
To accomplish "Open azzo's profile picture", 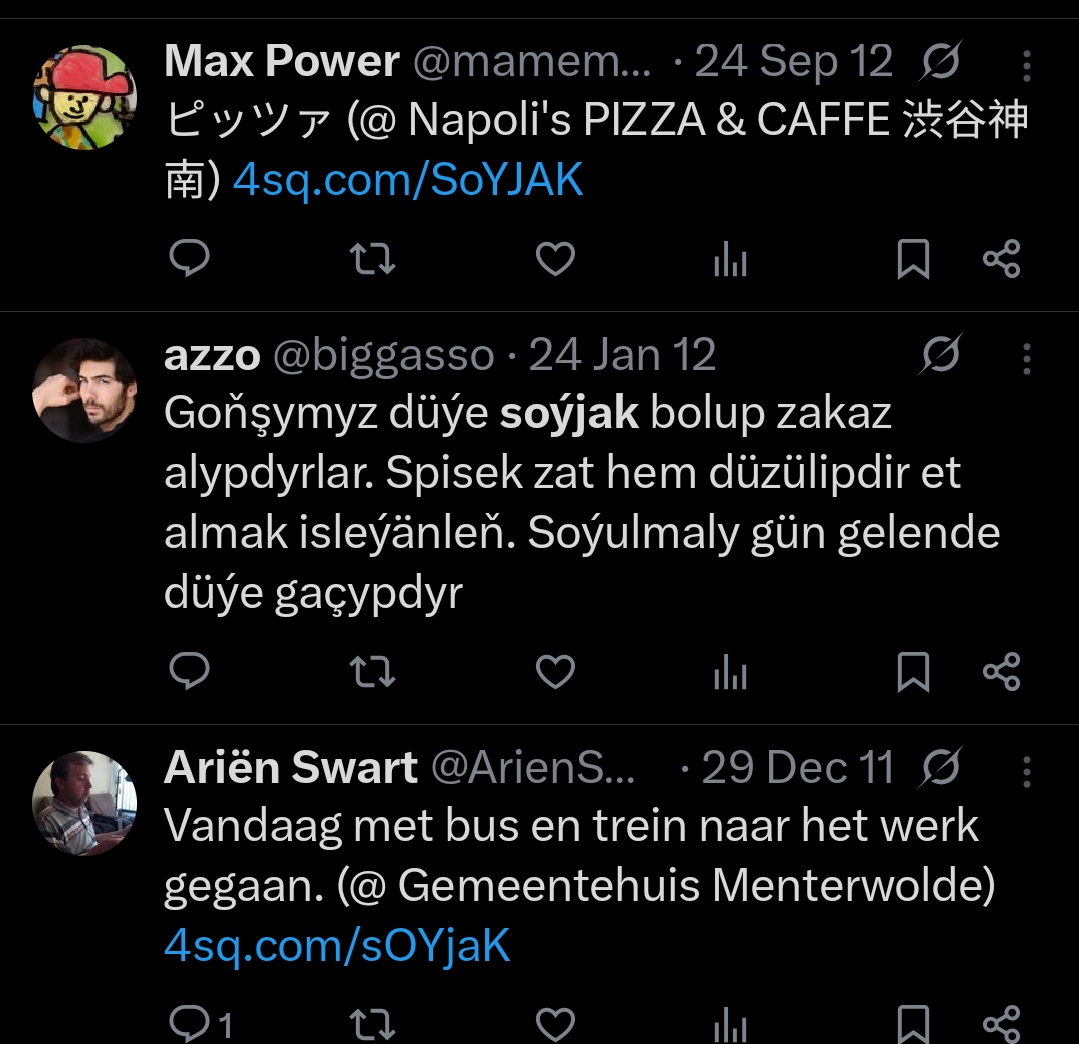I will coord(85,390).
